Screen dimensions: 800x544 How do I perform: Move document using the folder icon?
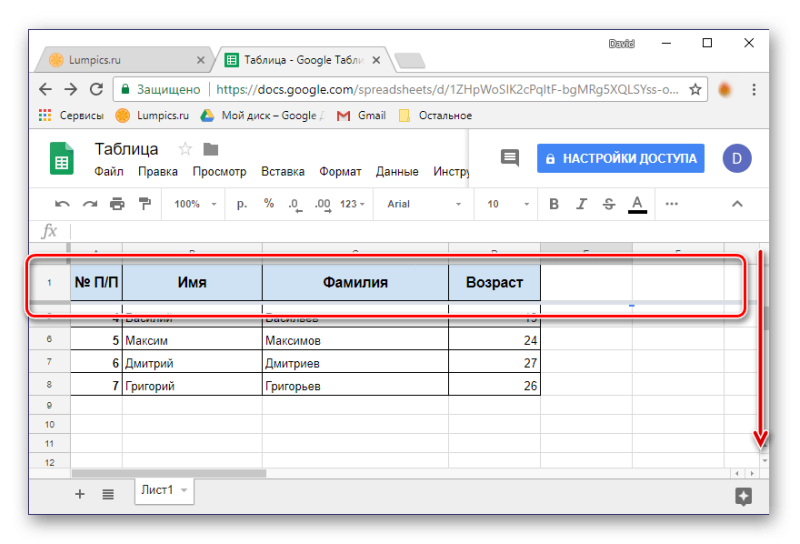[x=211, y=149]
